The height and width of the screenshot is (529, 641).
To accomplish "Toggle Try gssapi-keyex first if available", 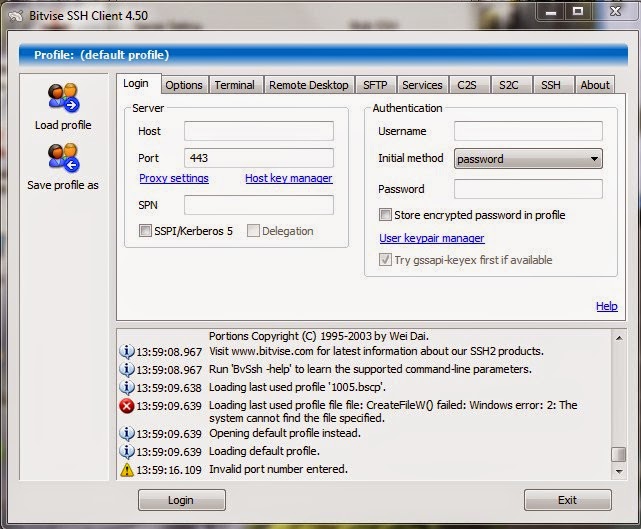I will point(385,260).
